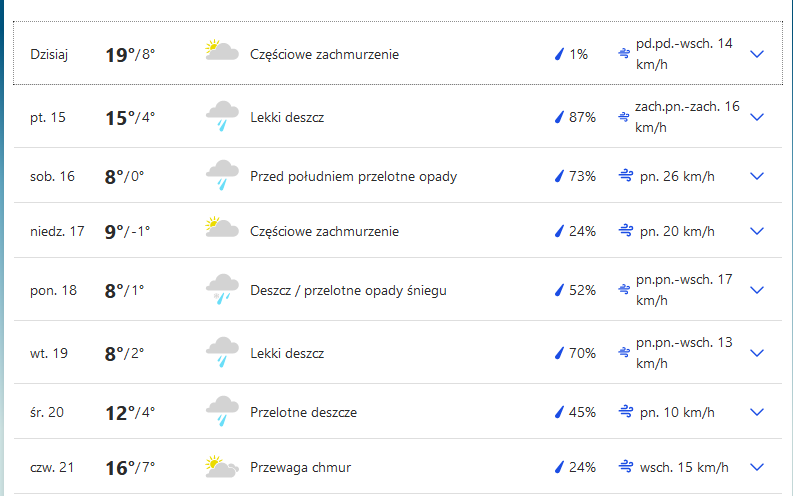Click the 'Przewaga chmur' description
This screenshot has width=793, height=496.
(300, 467)
